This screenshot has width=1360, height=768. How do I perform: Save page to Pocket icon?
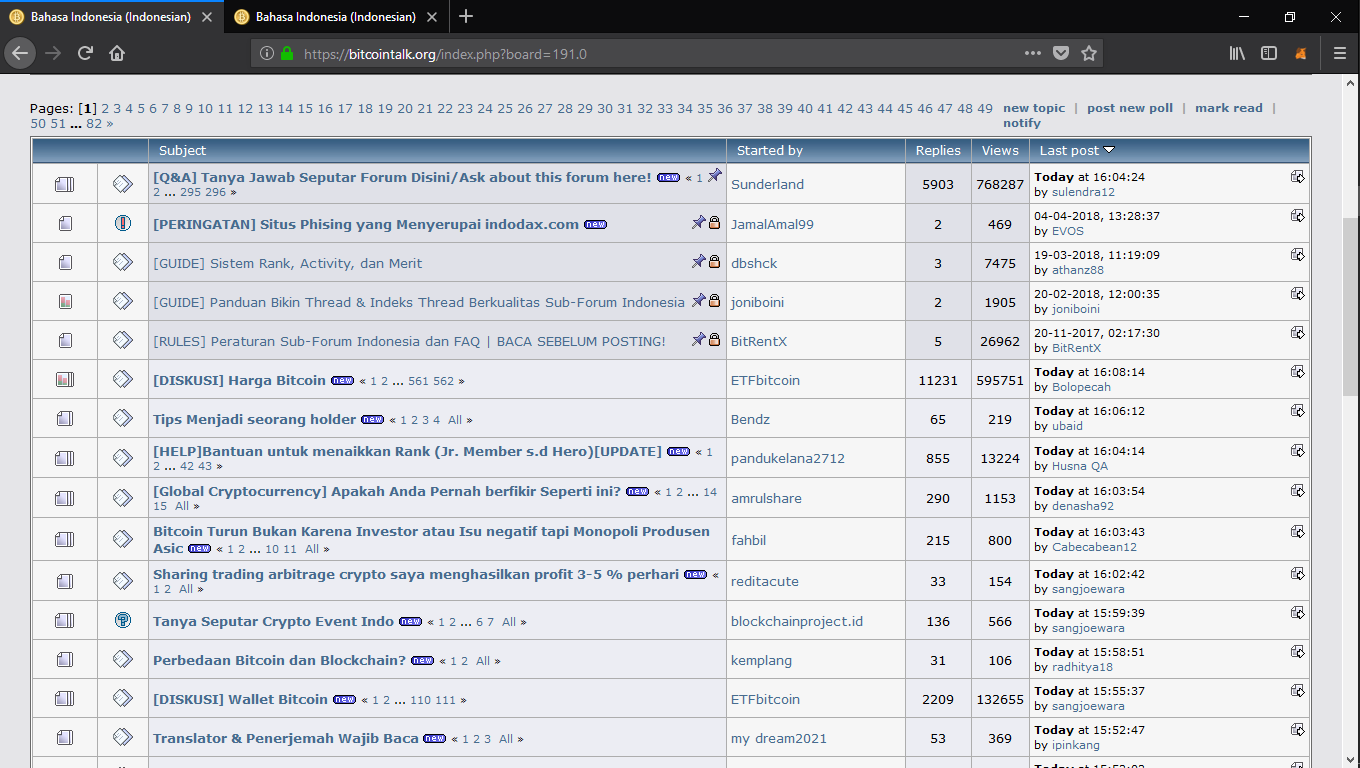tap(1061, 53)
